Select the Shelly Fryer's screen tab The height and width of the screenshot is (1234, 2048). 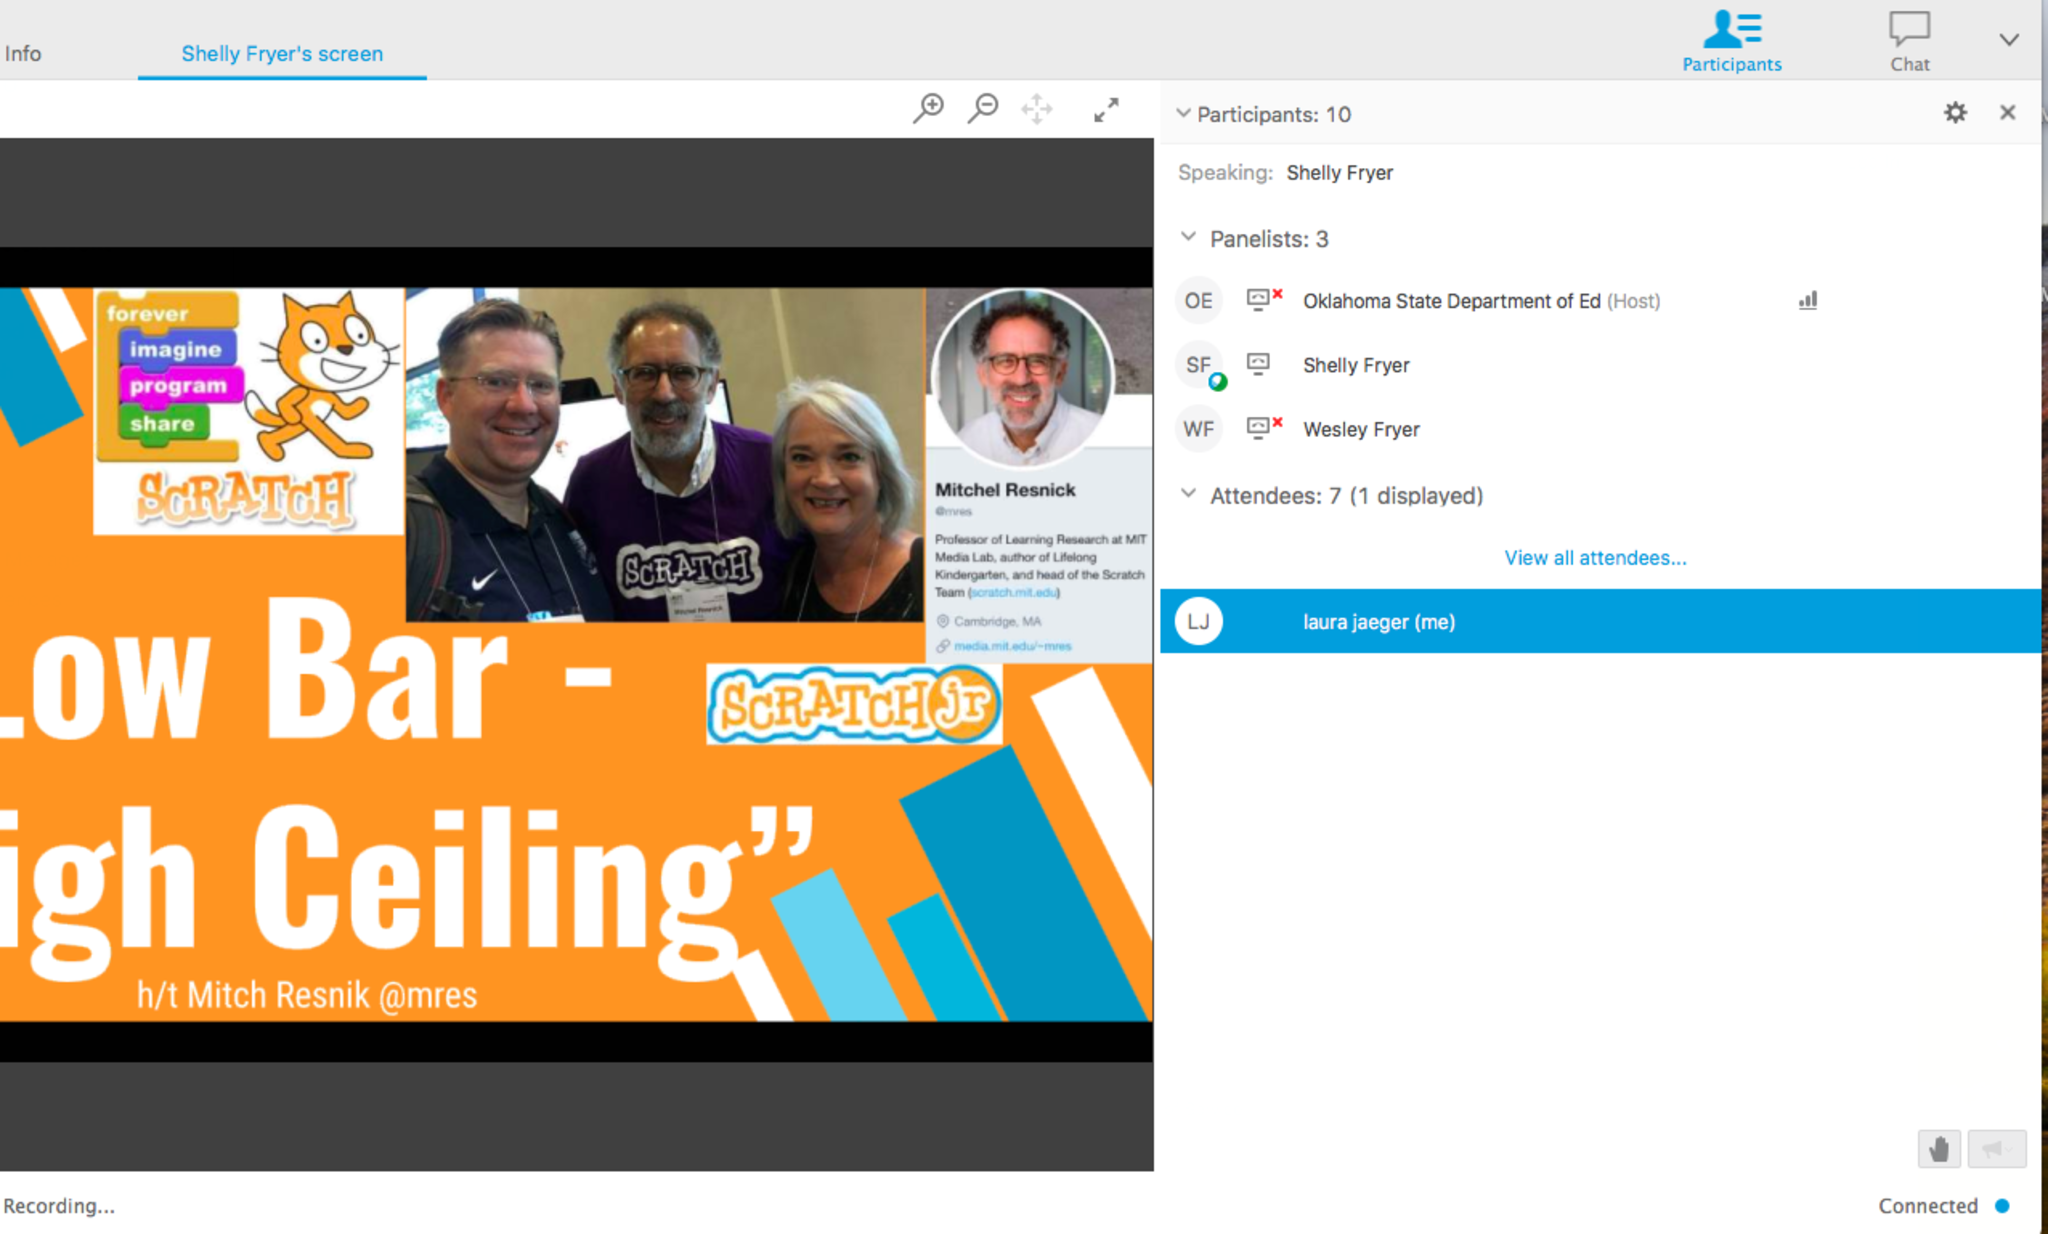coord(282,54)
